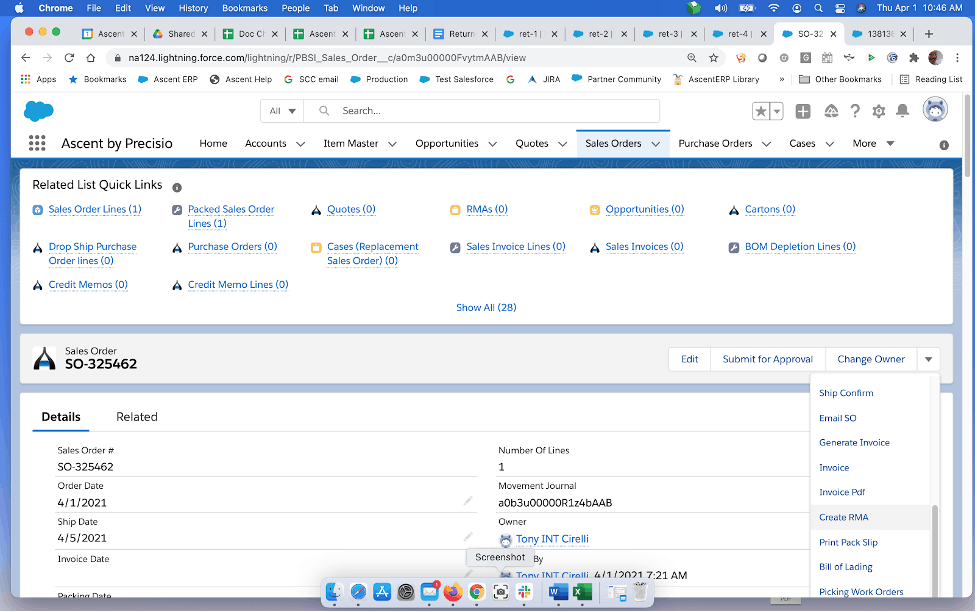Edit Order Date pencil icon

(468, 500)
